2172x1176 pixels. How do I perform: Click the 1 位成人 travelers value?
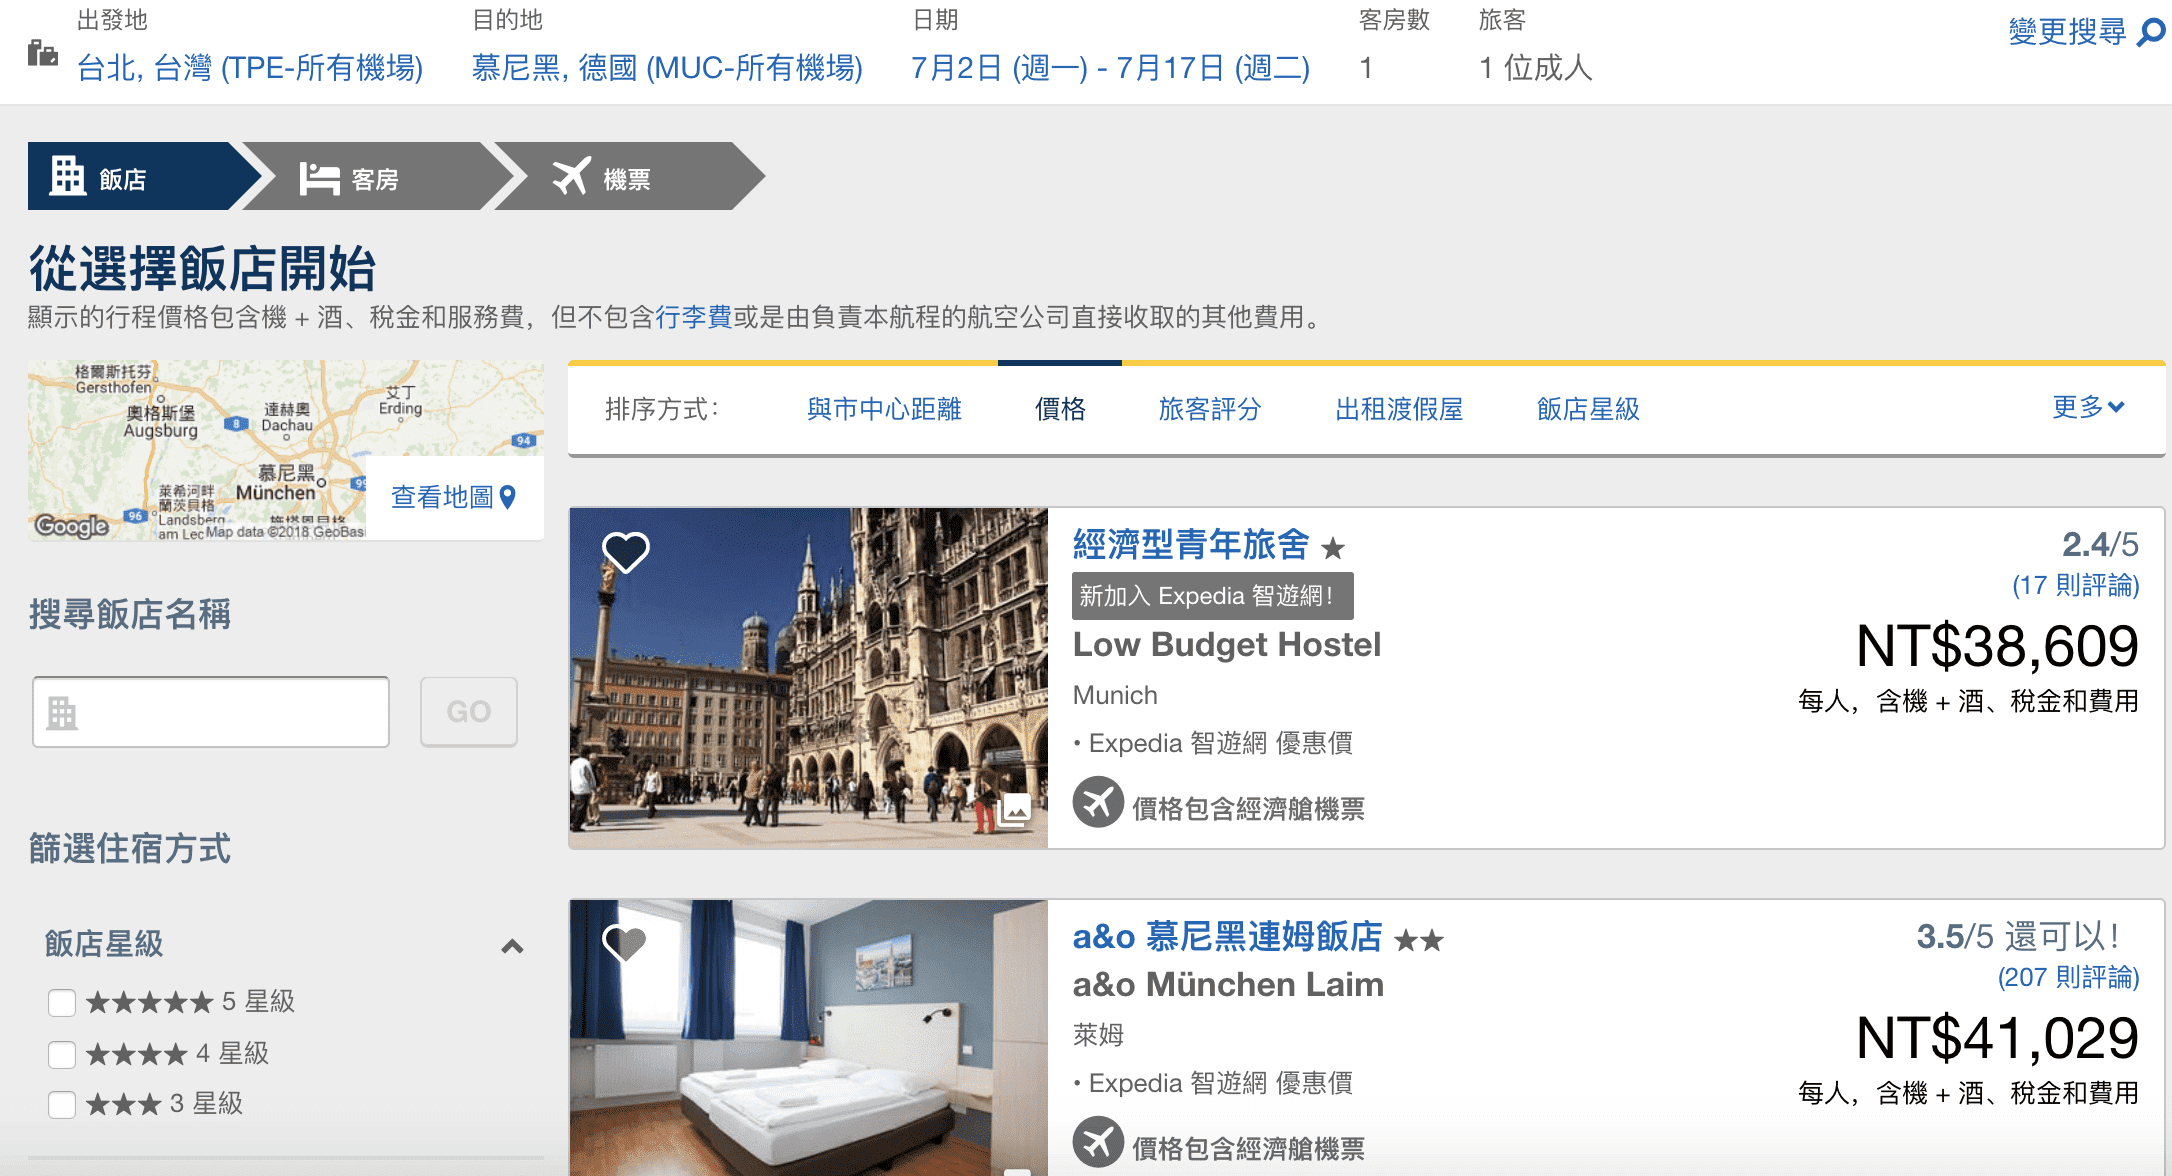pos(1535,68)
